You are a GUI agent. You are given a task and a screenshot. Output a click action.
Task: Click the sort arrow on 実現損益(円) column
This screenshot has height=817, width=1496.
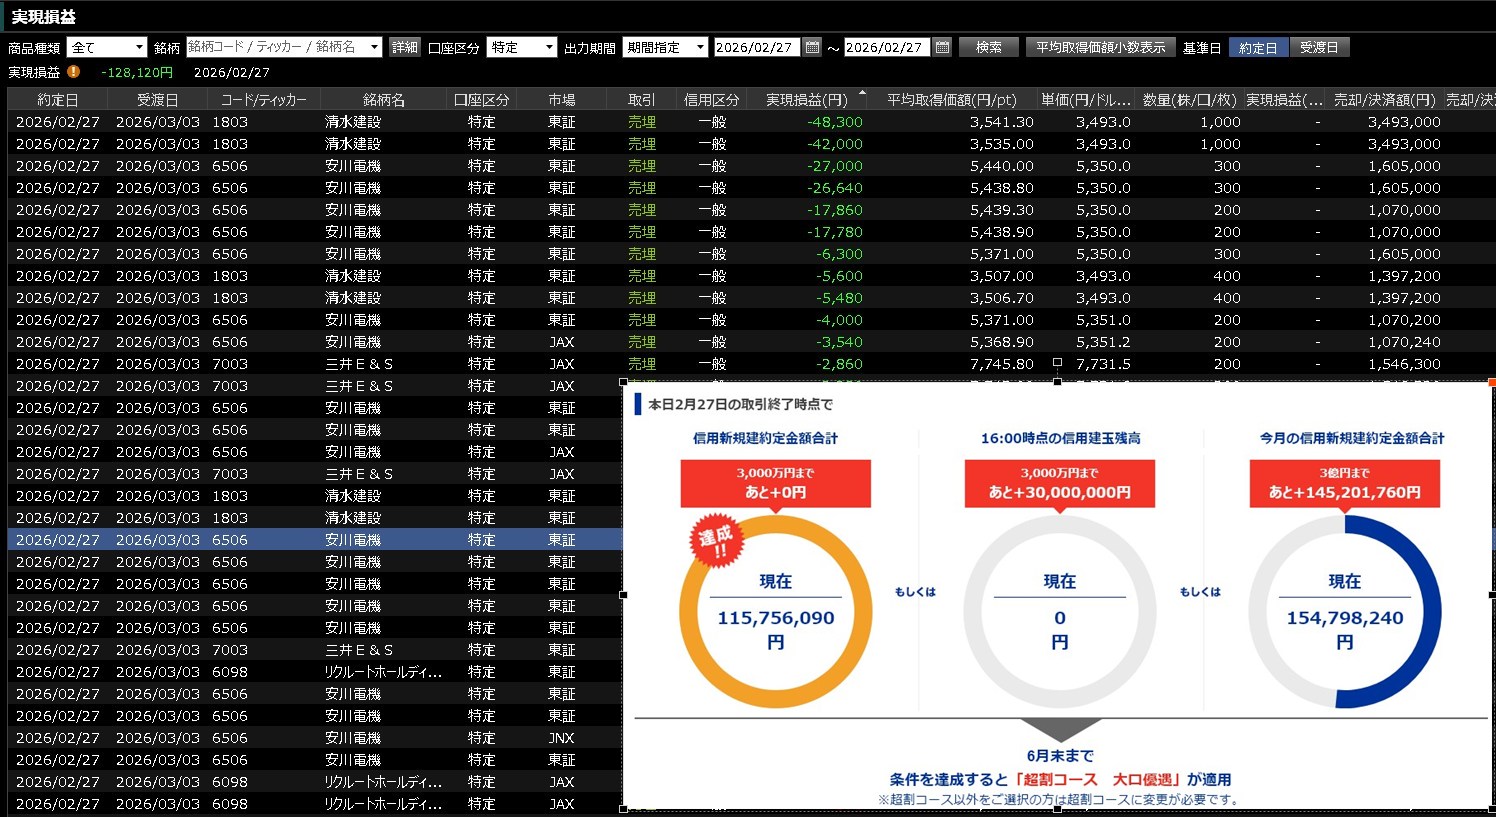[862, 93]
